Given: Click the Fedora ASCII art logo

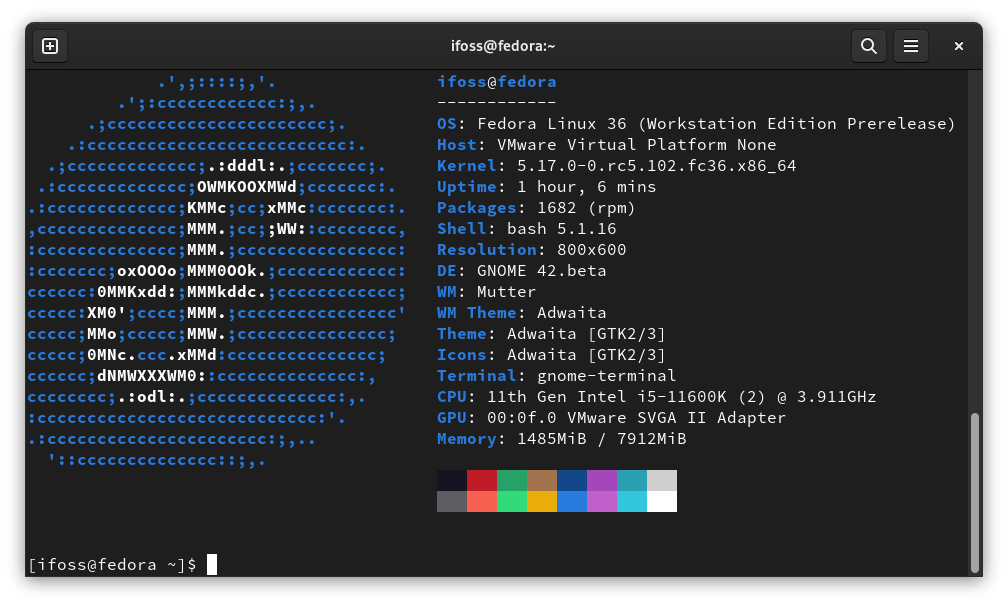Looking at the screenshot, I should point(217,270).
